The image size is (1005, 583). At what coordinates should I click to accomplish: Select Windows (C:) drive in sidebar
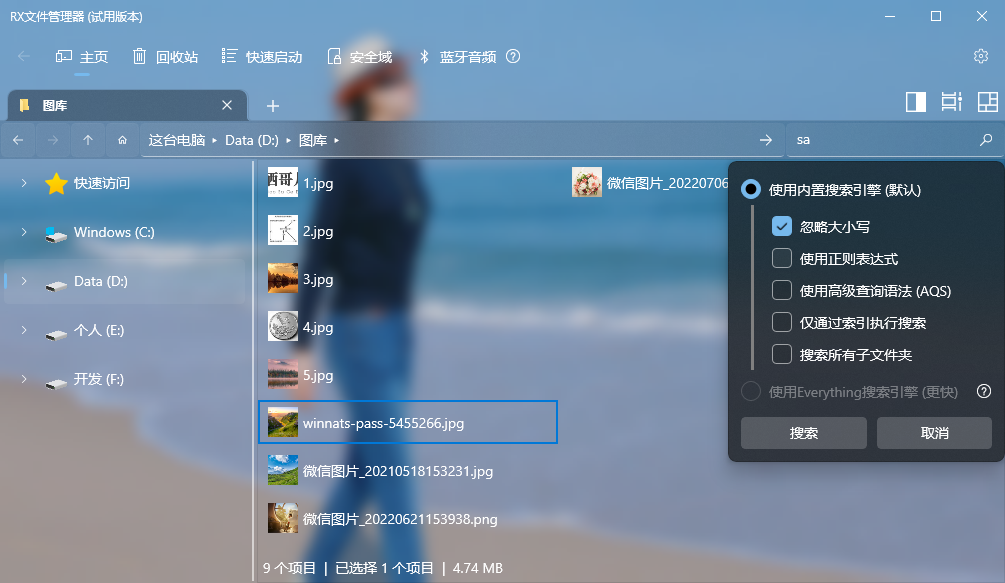pyautogui.click(x=114, y=232)
